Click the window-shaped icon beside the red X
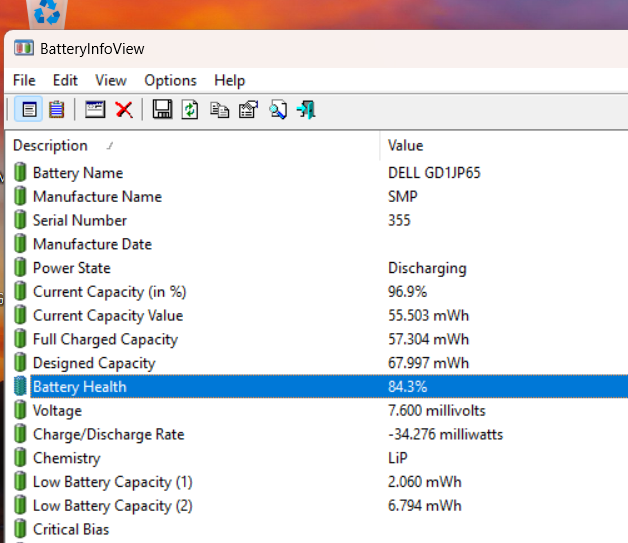 [x=95, y=109]
